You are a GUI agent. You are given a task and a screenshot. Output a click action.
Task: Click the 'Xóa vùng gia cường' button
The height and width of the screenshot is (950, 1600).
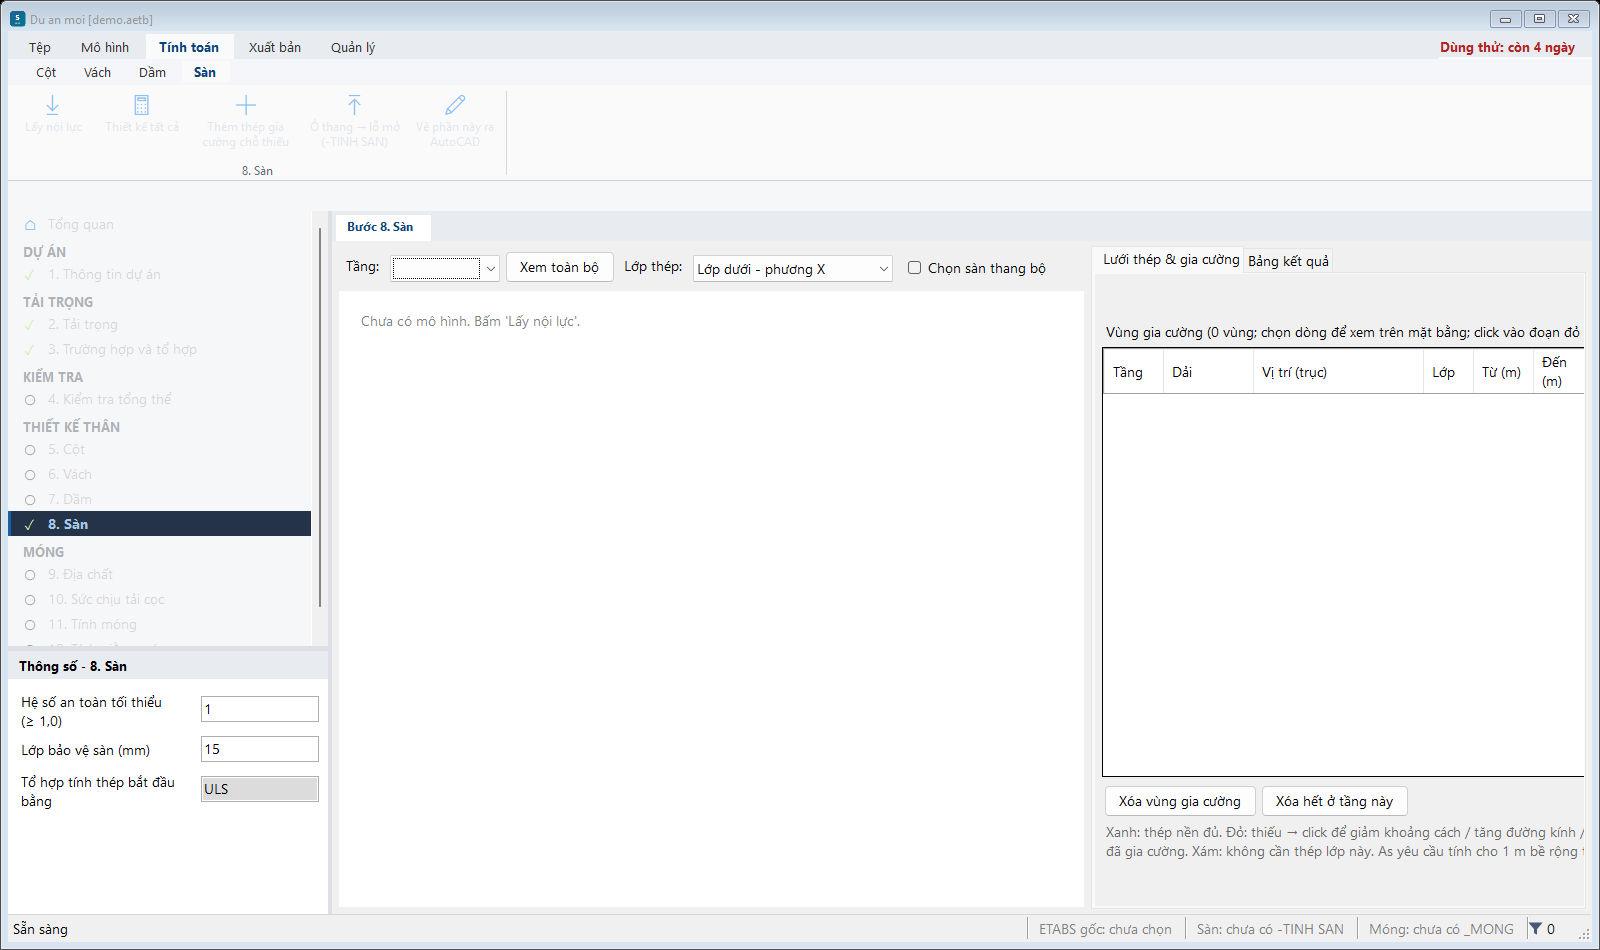pyautogui.click(x=1179, y=801)
